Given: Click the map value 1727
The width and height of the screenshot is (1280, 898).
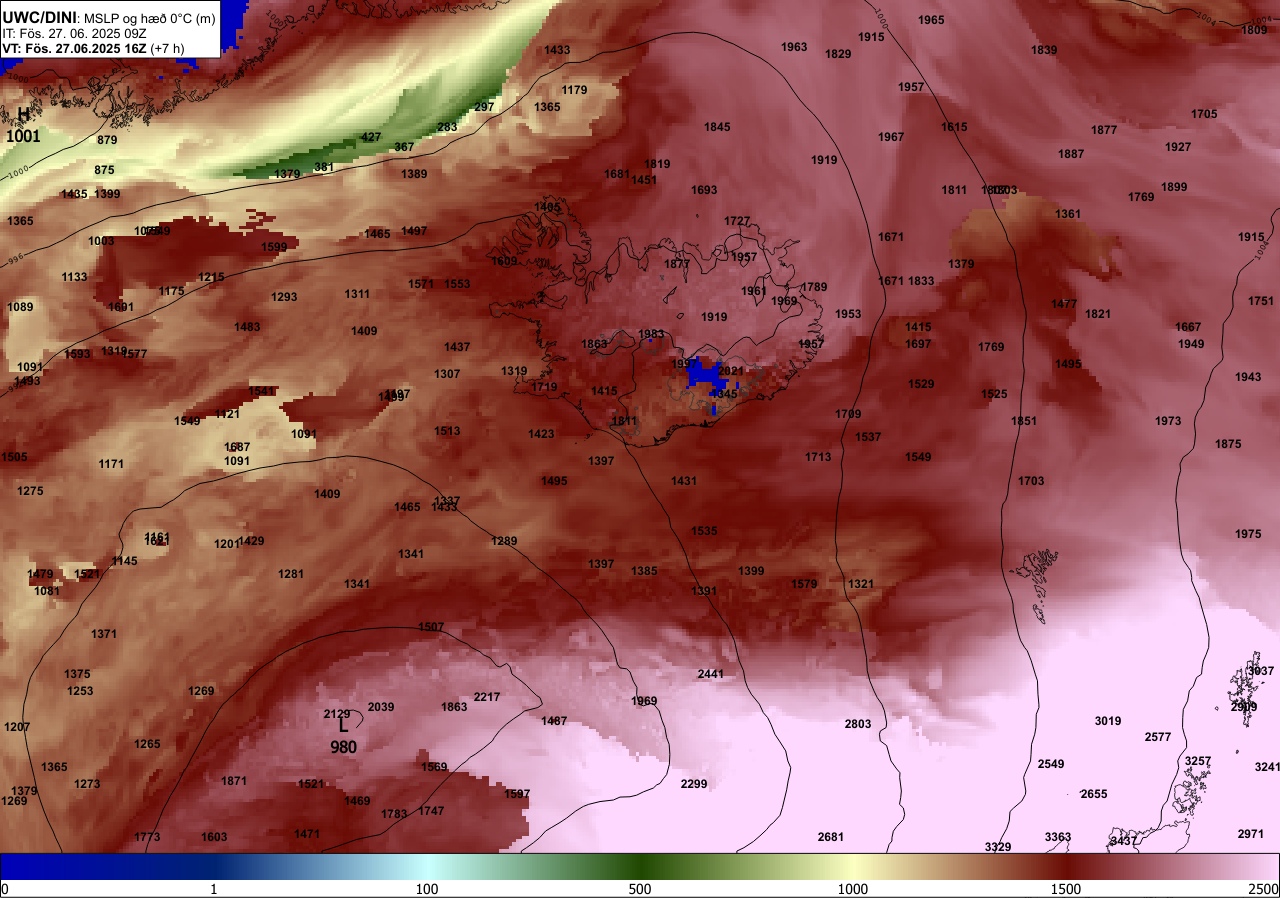Looking at the screenshot, I should 737,221.
